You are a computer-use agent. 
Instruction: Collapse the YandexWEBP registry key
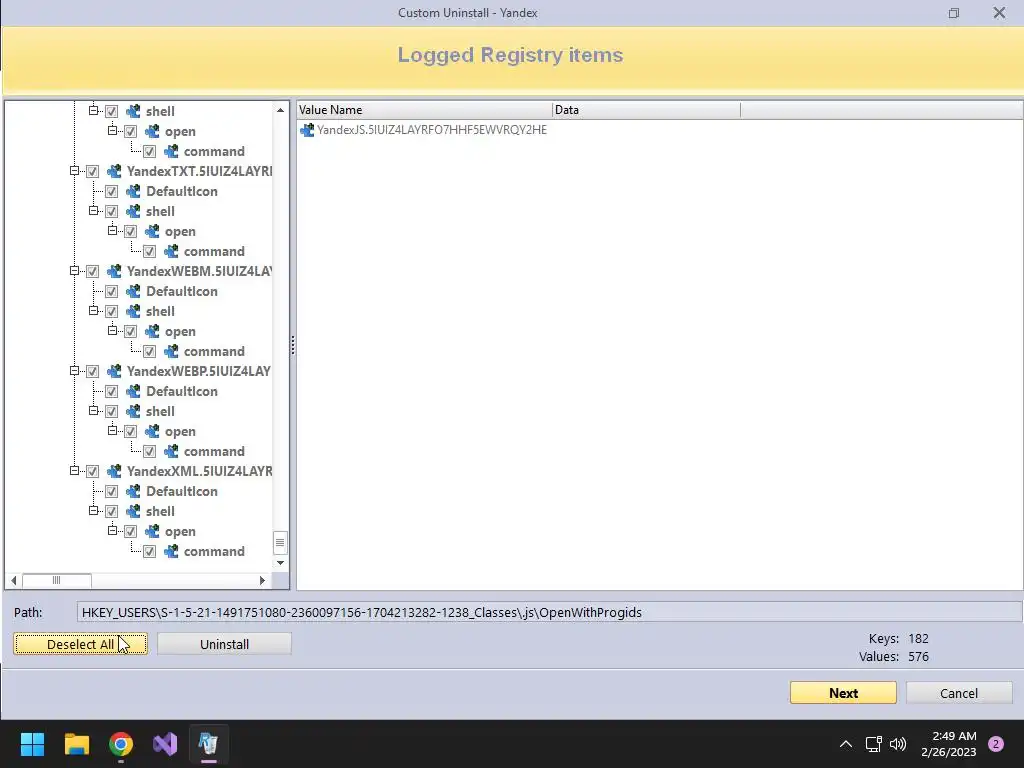coord(74,370)
